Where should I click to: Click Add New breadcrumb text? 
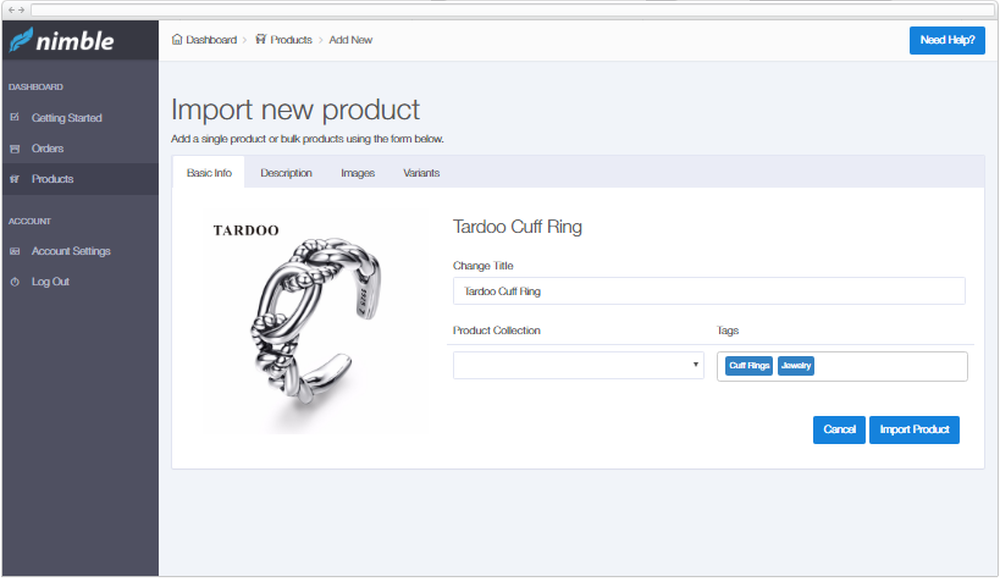point(351,40)
